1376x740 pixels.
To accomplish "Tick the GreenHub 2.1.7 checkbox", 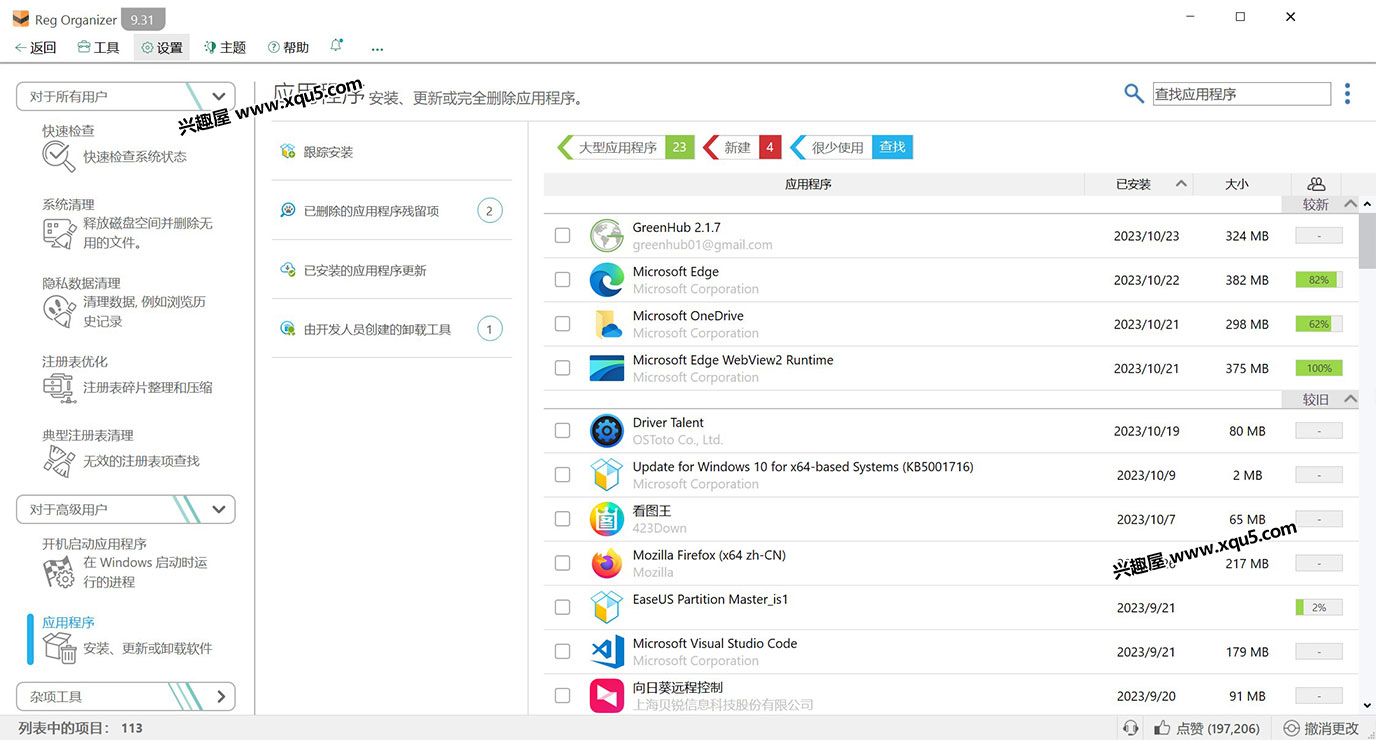I will coord(562,236).
